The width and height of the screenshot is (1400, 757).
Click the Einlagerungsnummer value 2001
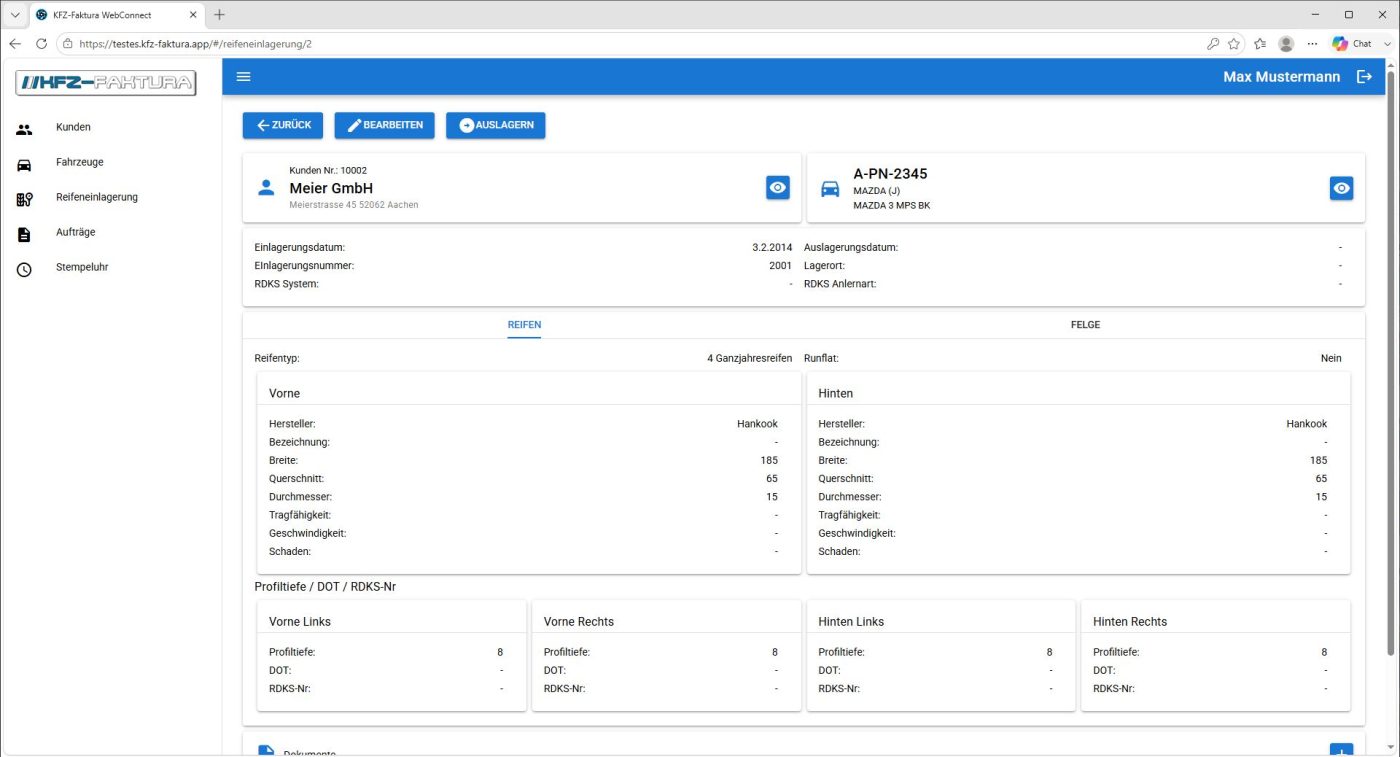(780, 266)
